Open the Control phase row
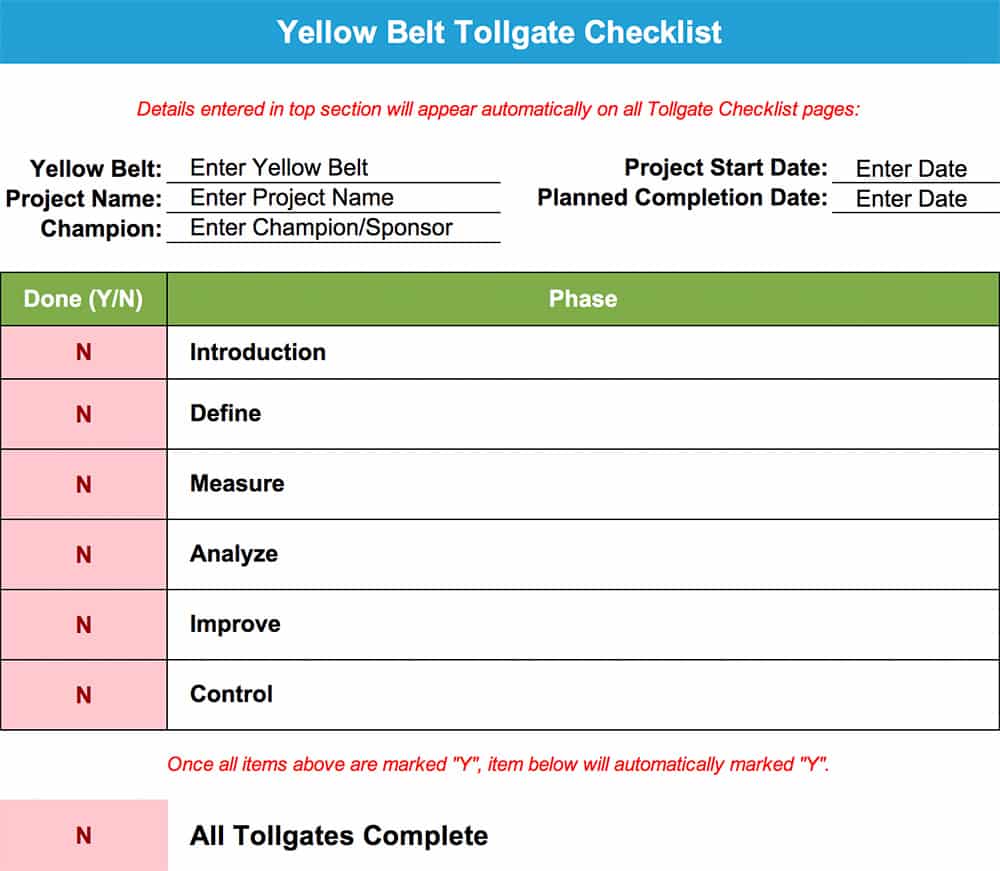The width and height of the screenshot is (1000, 871). point(583,694)
